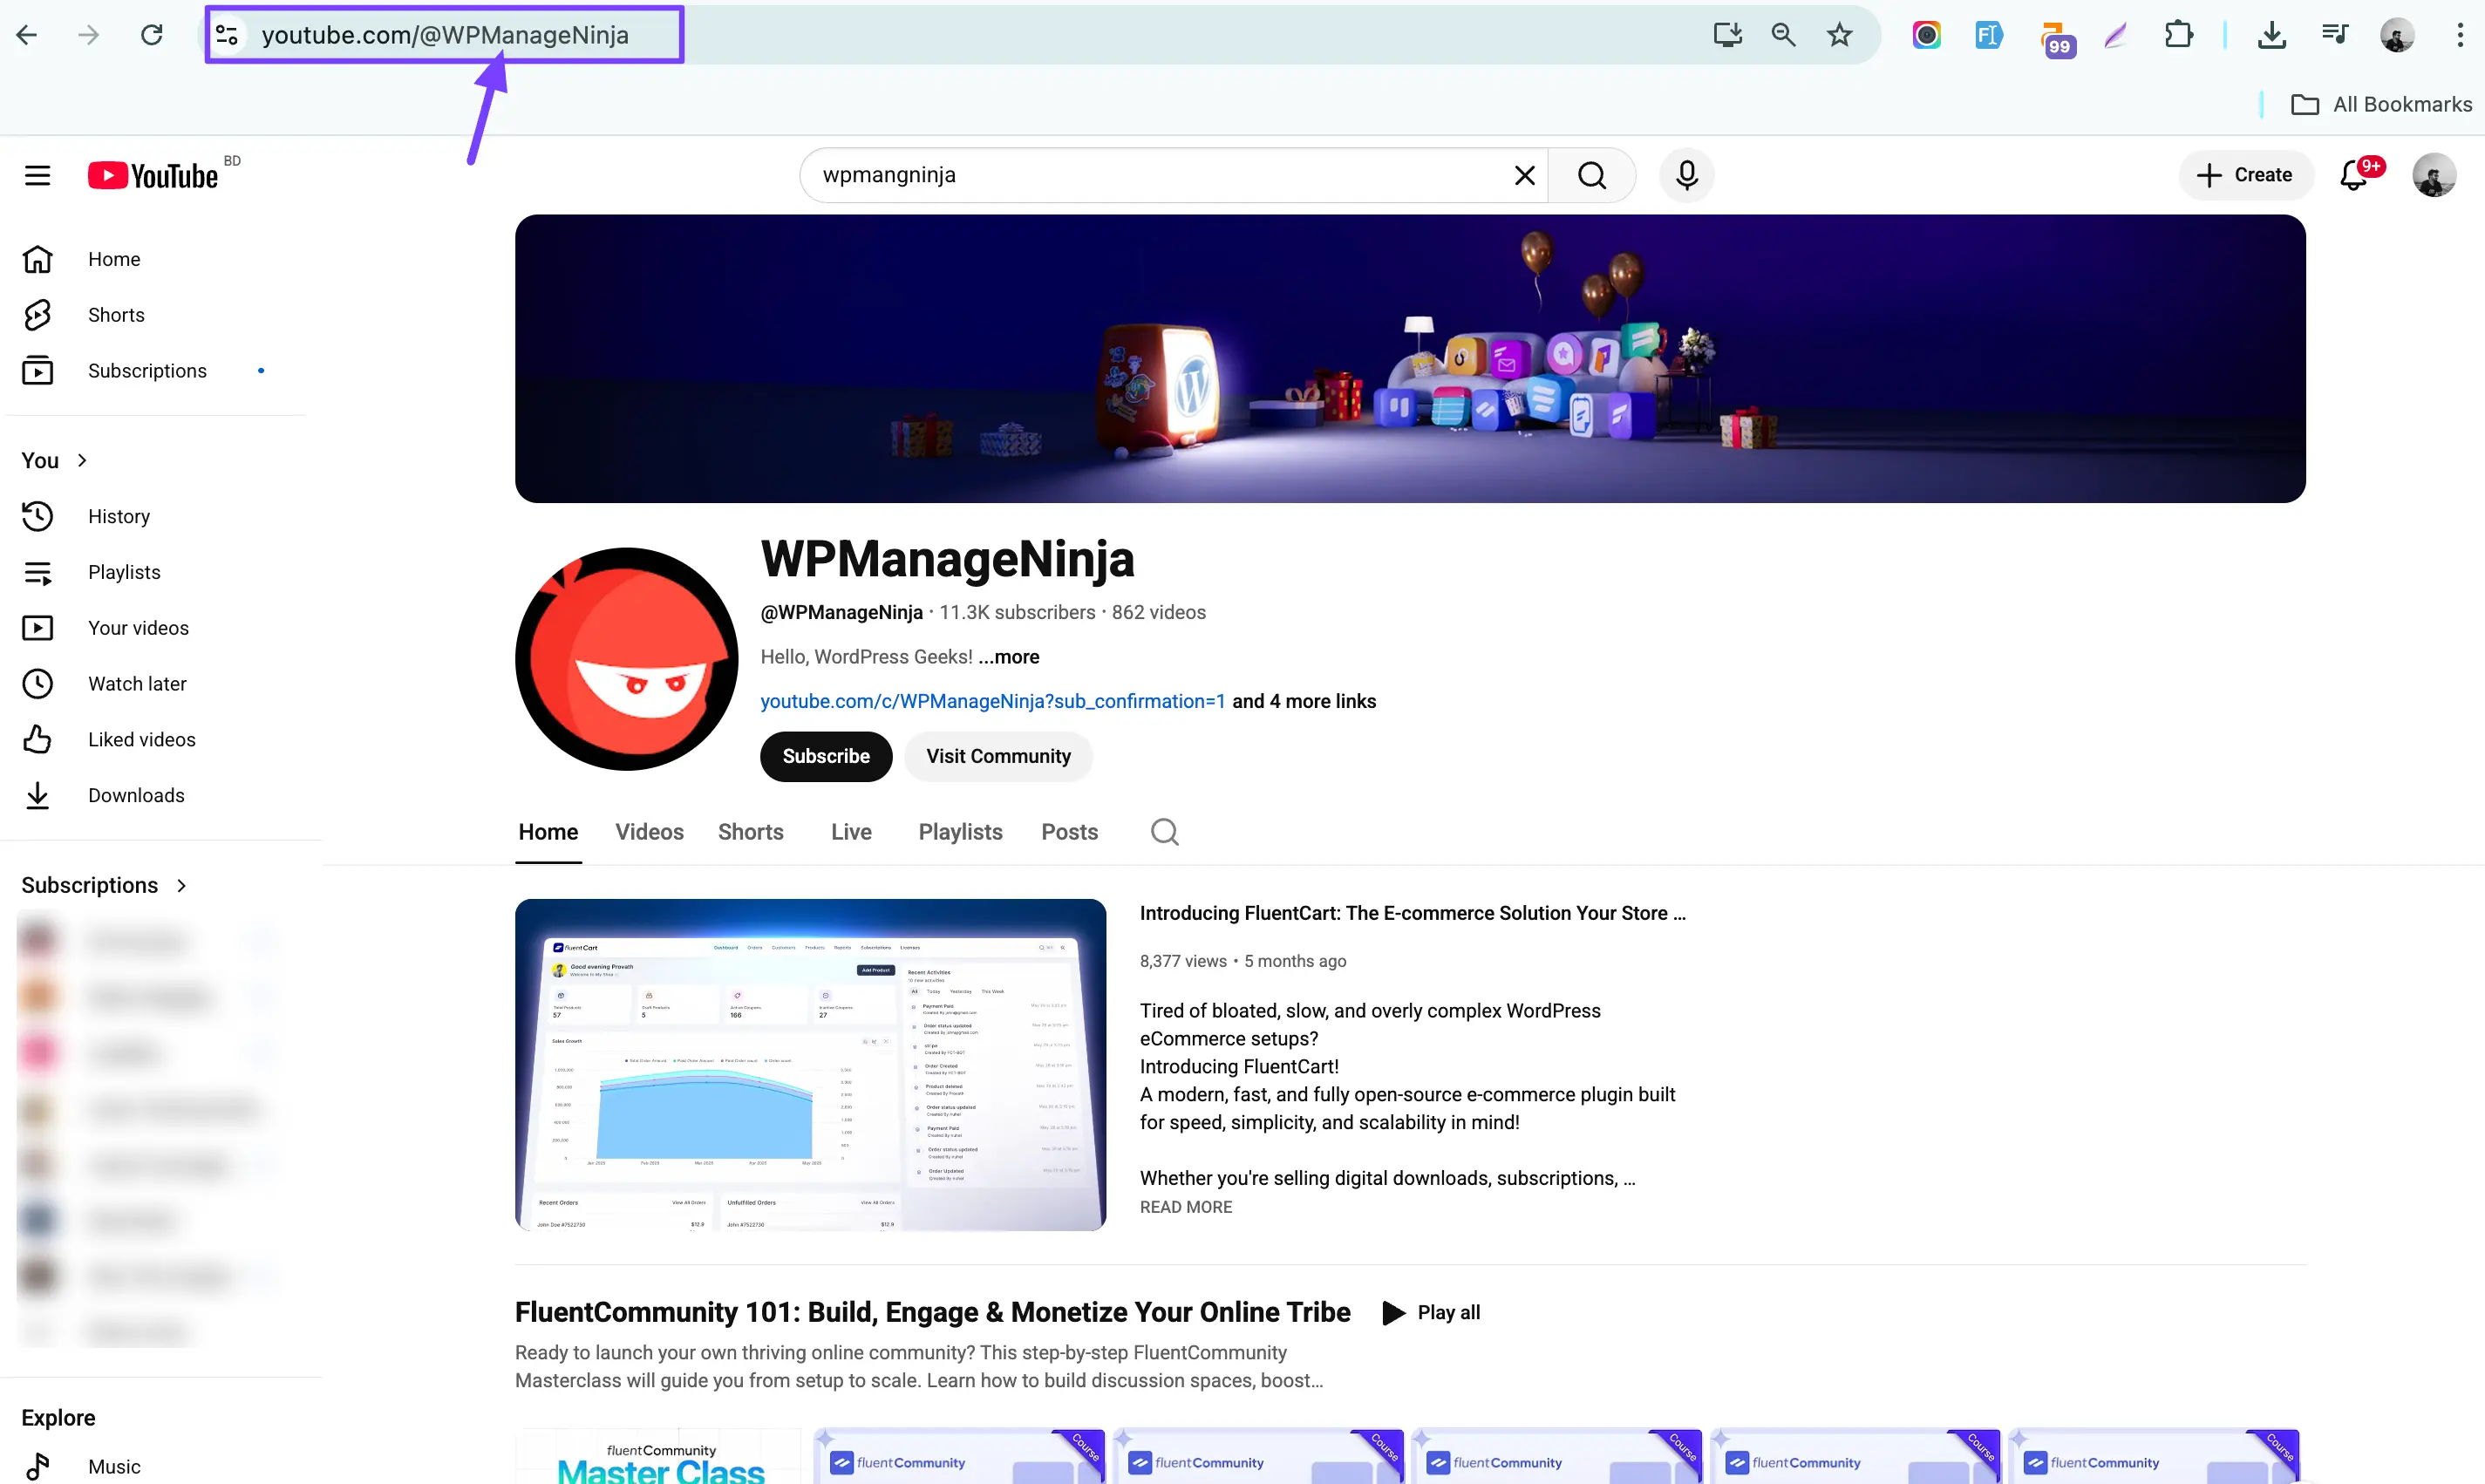The height and width of the screenshot is (1484, 2485).
Task: Switch to the Videos tab
Action: 649,831
